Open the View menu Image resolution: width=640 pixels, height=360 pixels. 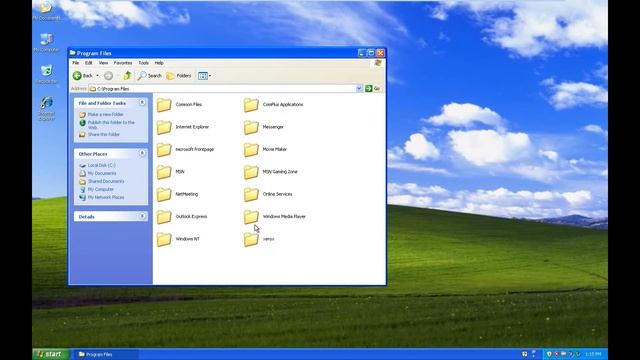(x=103, y=63)
